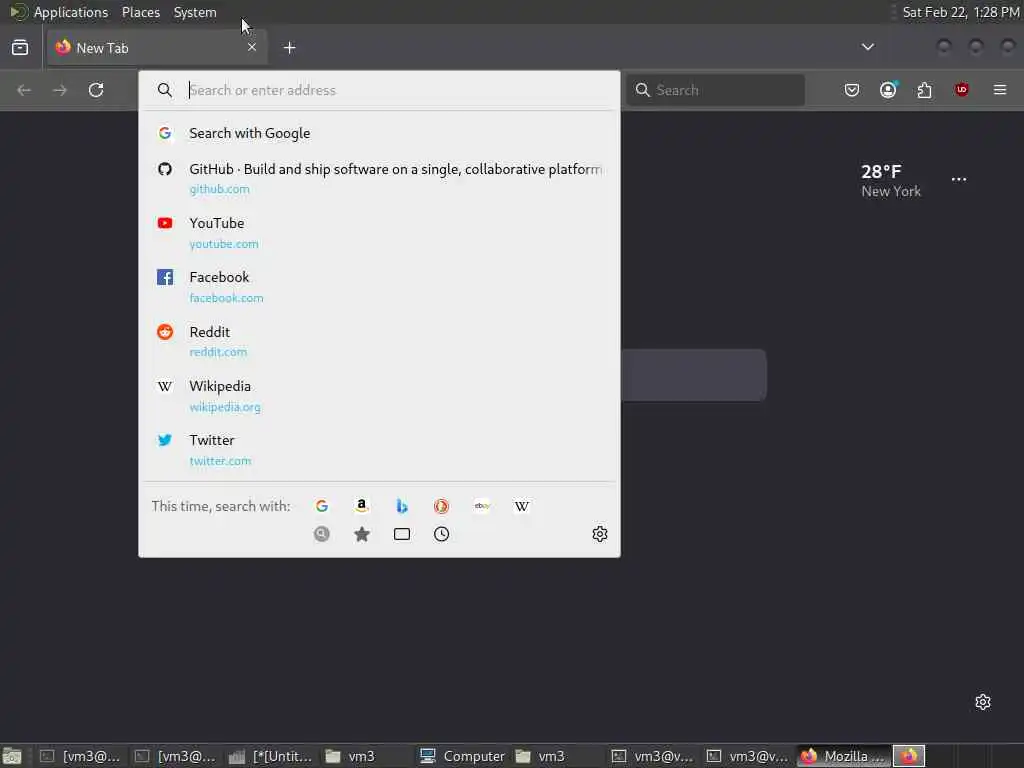1024x768 pixels.
Task: Switch to the [*Untit... taskbar window
Action: tap(270, 756)
